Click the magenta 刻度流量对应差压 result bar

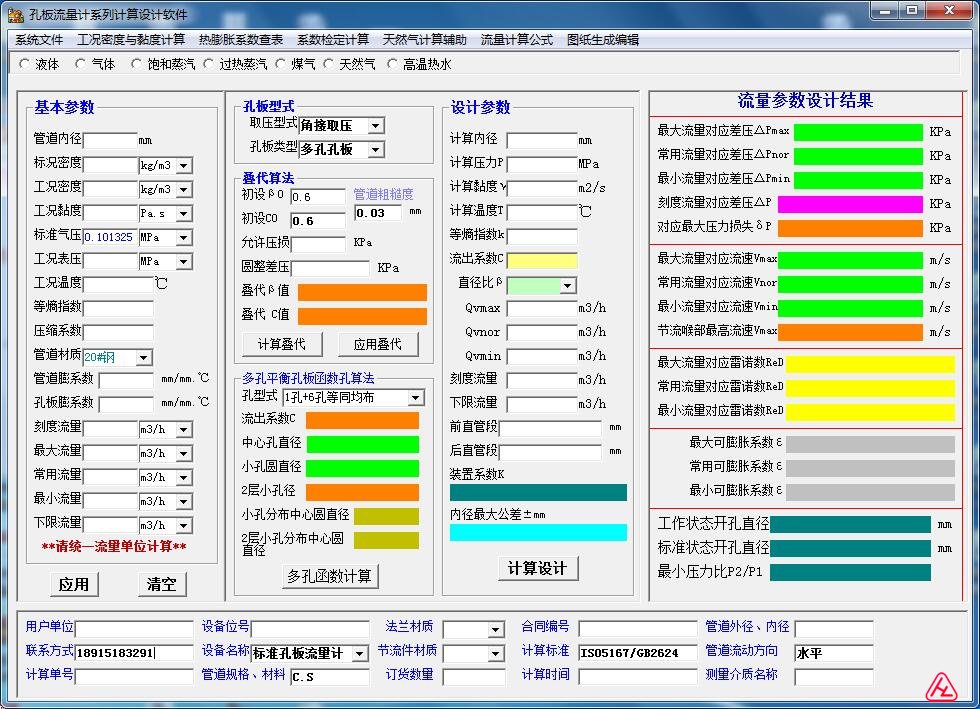pos(849,204)
